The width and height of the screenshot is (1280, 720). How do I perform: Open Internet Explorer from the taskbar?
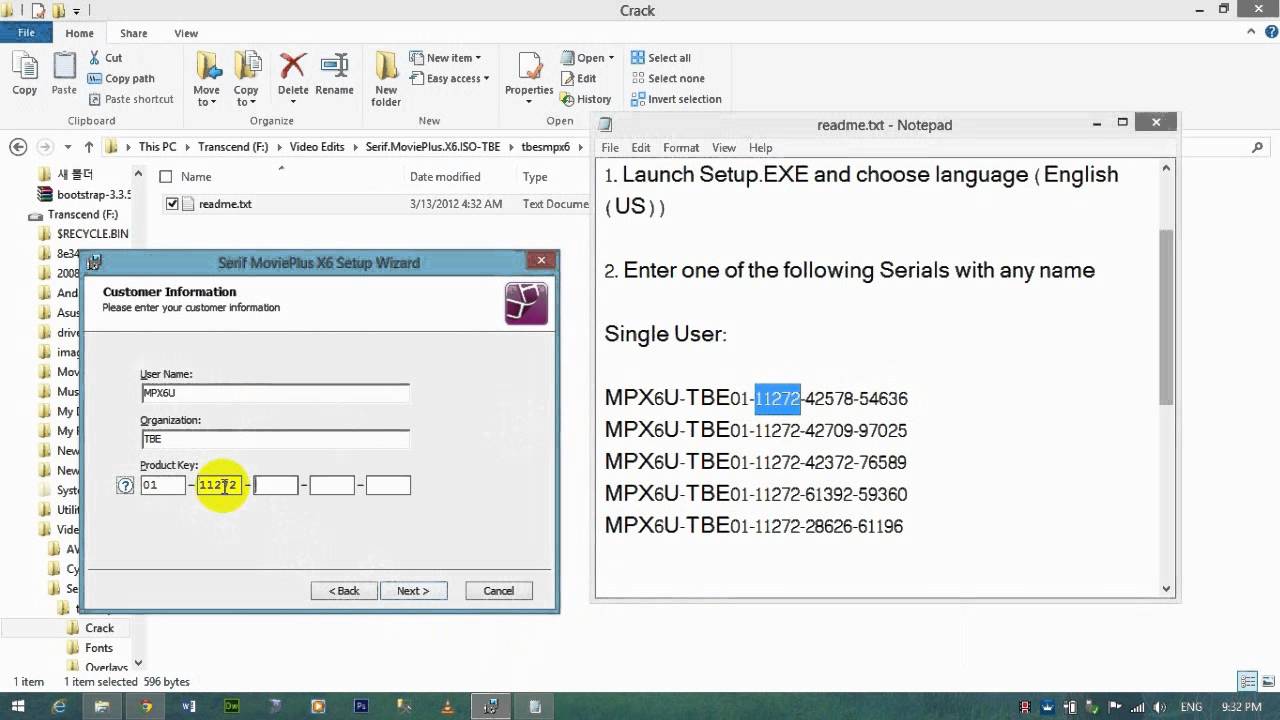pyautogui.click(x=59, y=706)
